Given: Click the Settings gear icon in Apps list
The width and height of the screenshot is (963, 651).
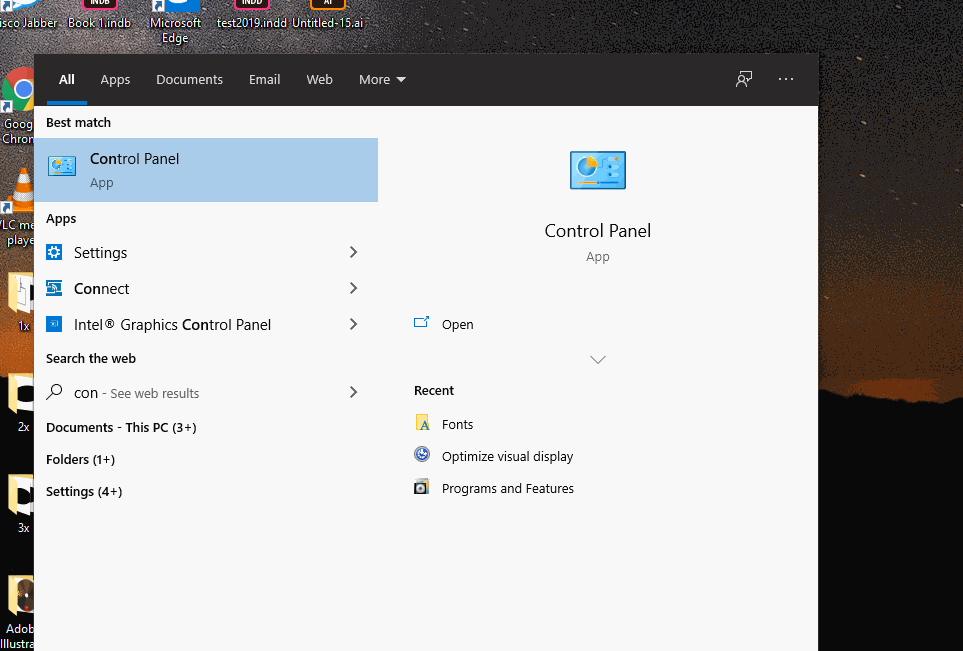Looking at the screenshot, I should point(54,252).
